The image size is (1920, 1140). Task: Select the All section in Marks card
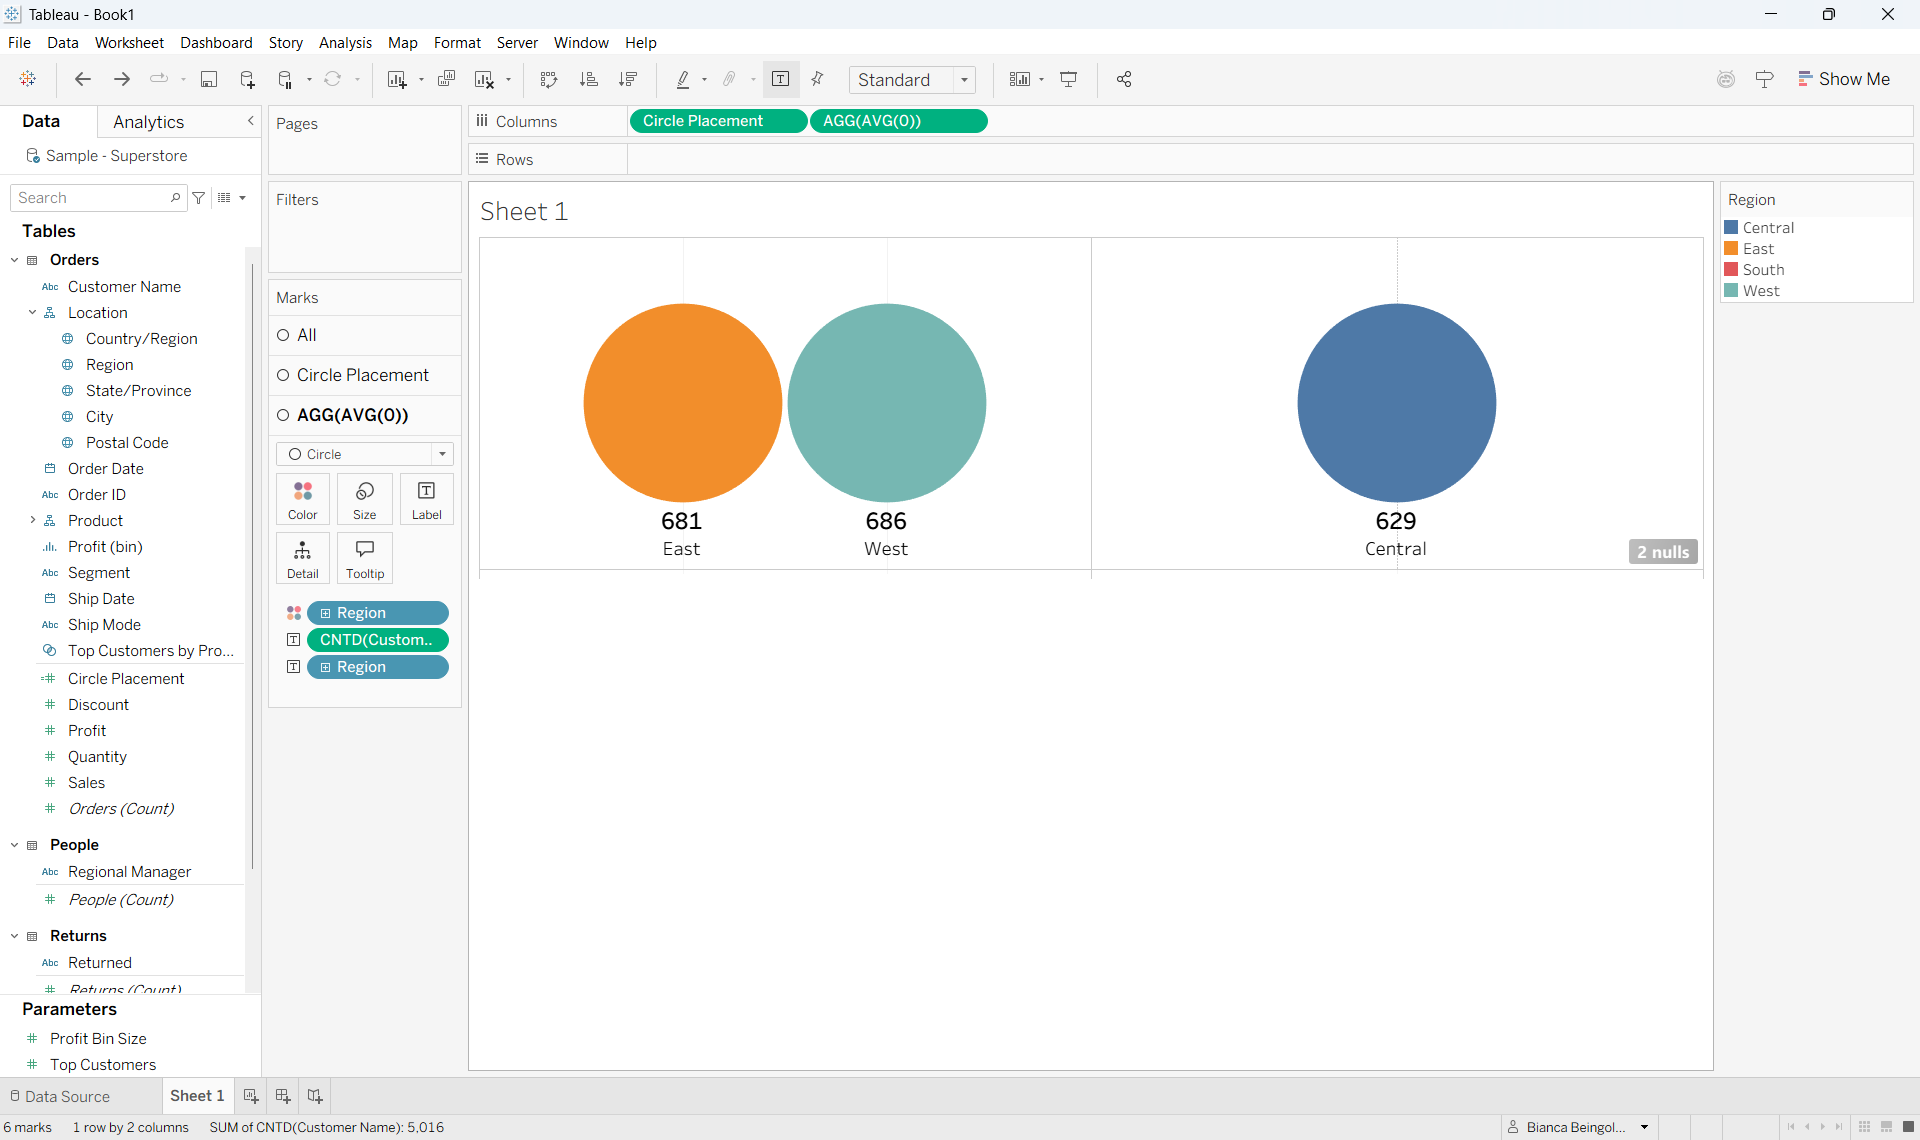click(x=365, y=335)
